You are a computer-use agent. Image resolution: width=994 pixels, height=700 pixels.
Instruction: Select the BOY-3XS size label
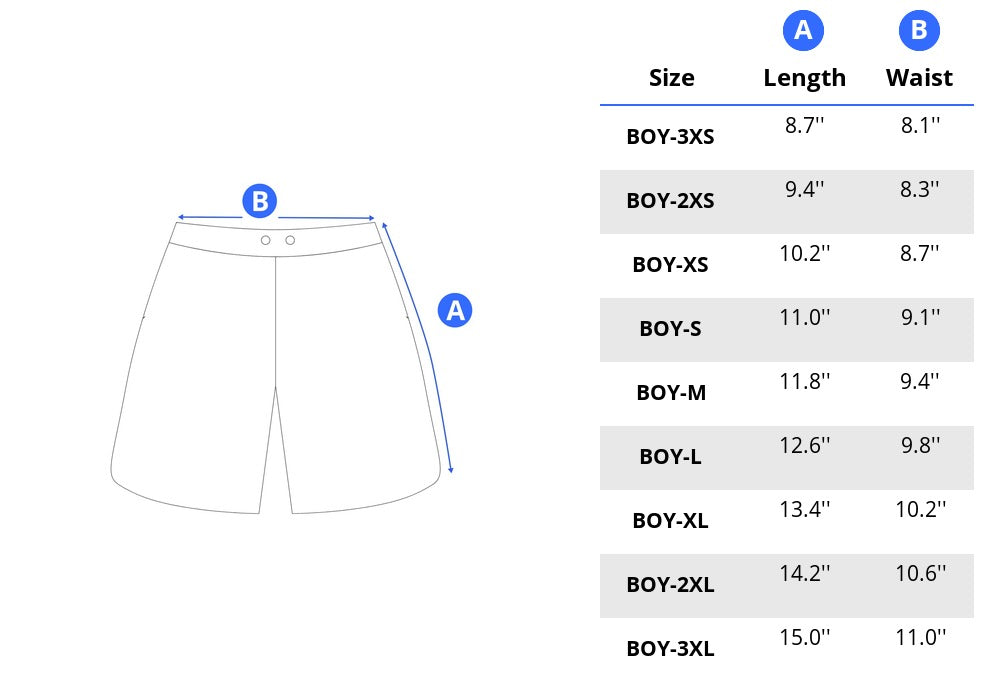(x=670, y=136)
